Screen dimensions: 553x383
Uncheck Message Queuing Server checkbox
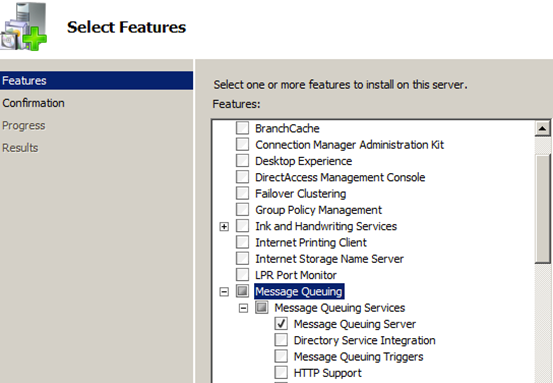click(281, 323)
